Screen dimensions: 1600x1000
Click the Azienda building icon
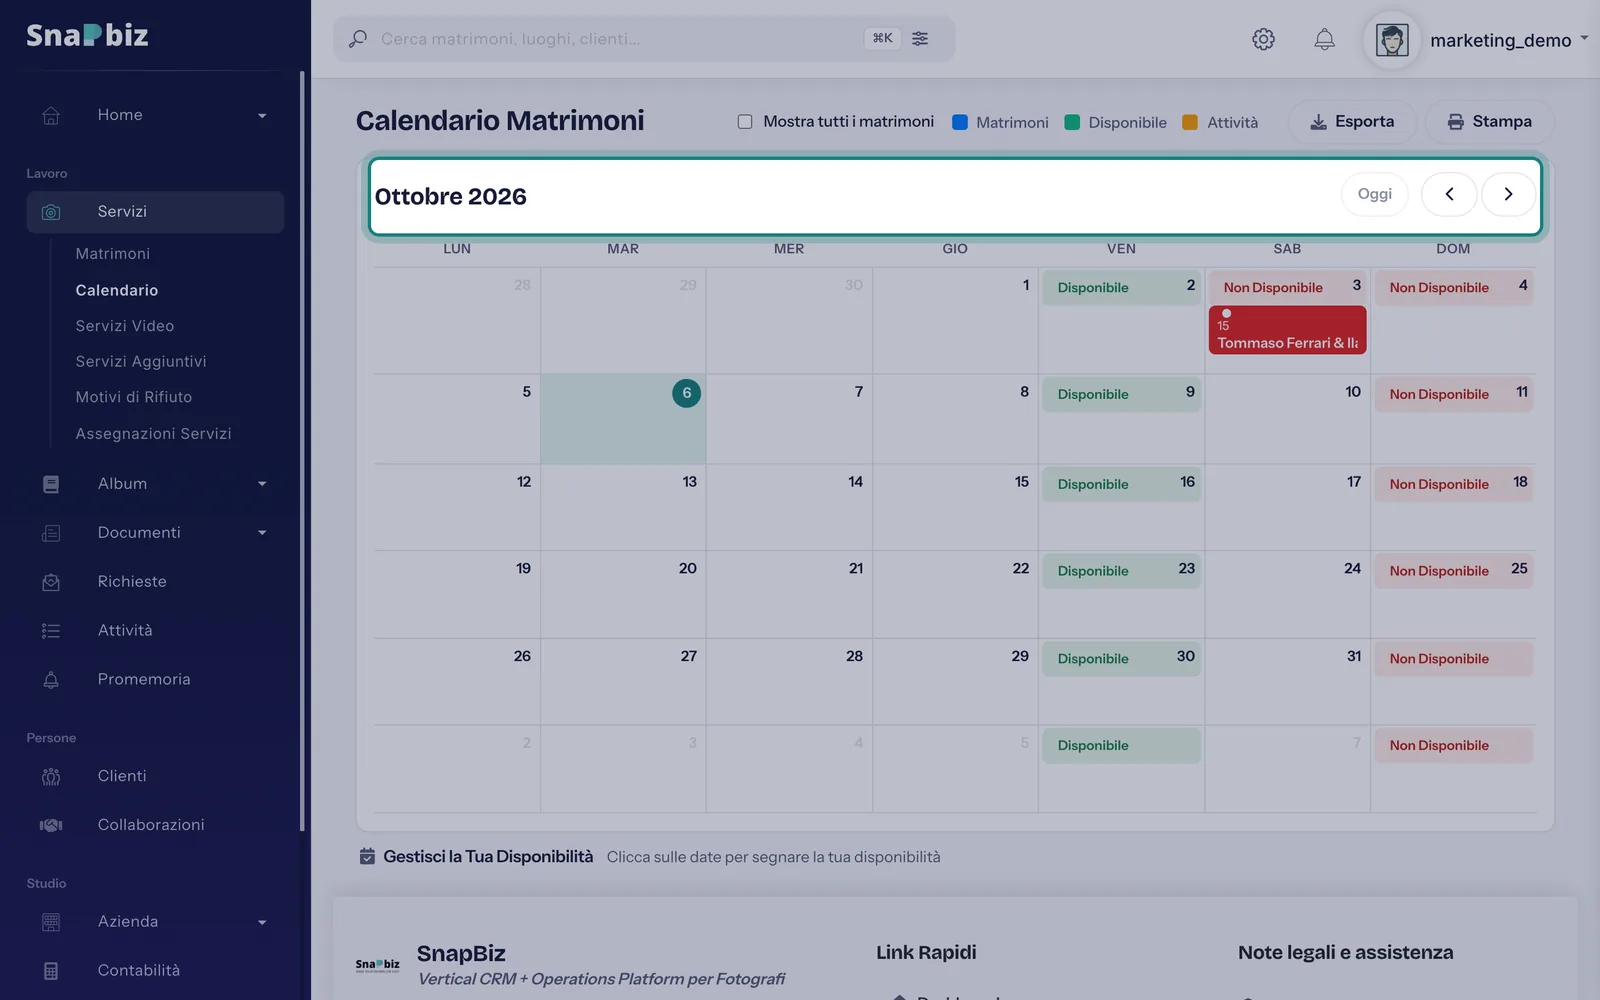pos(51,922)
